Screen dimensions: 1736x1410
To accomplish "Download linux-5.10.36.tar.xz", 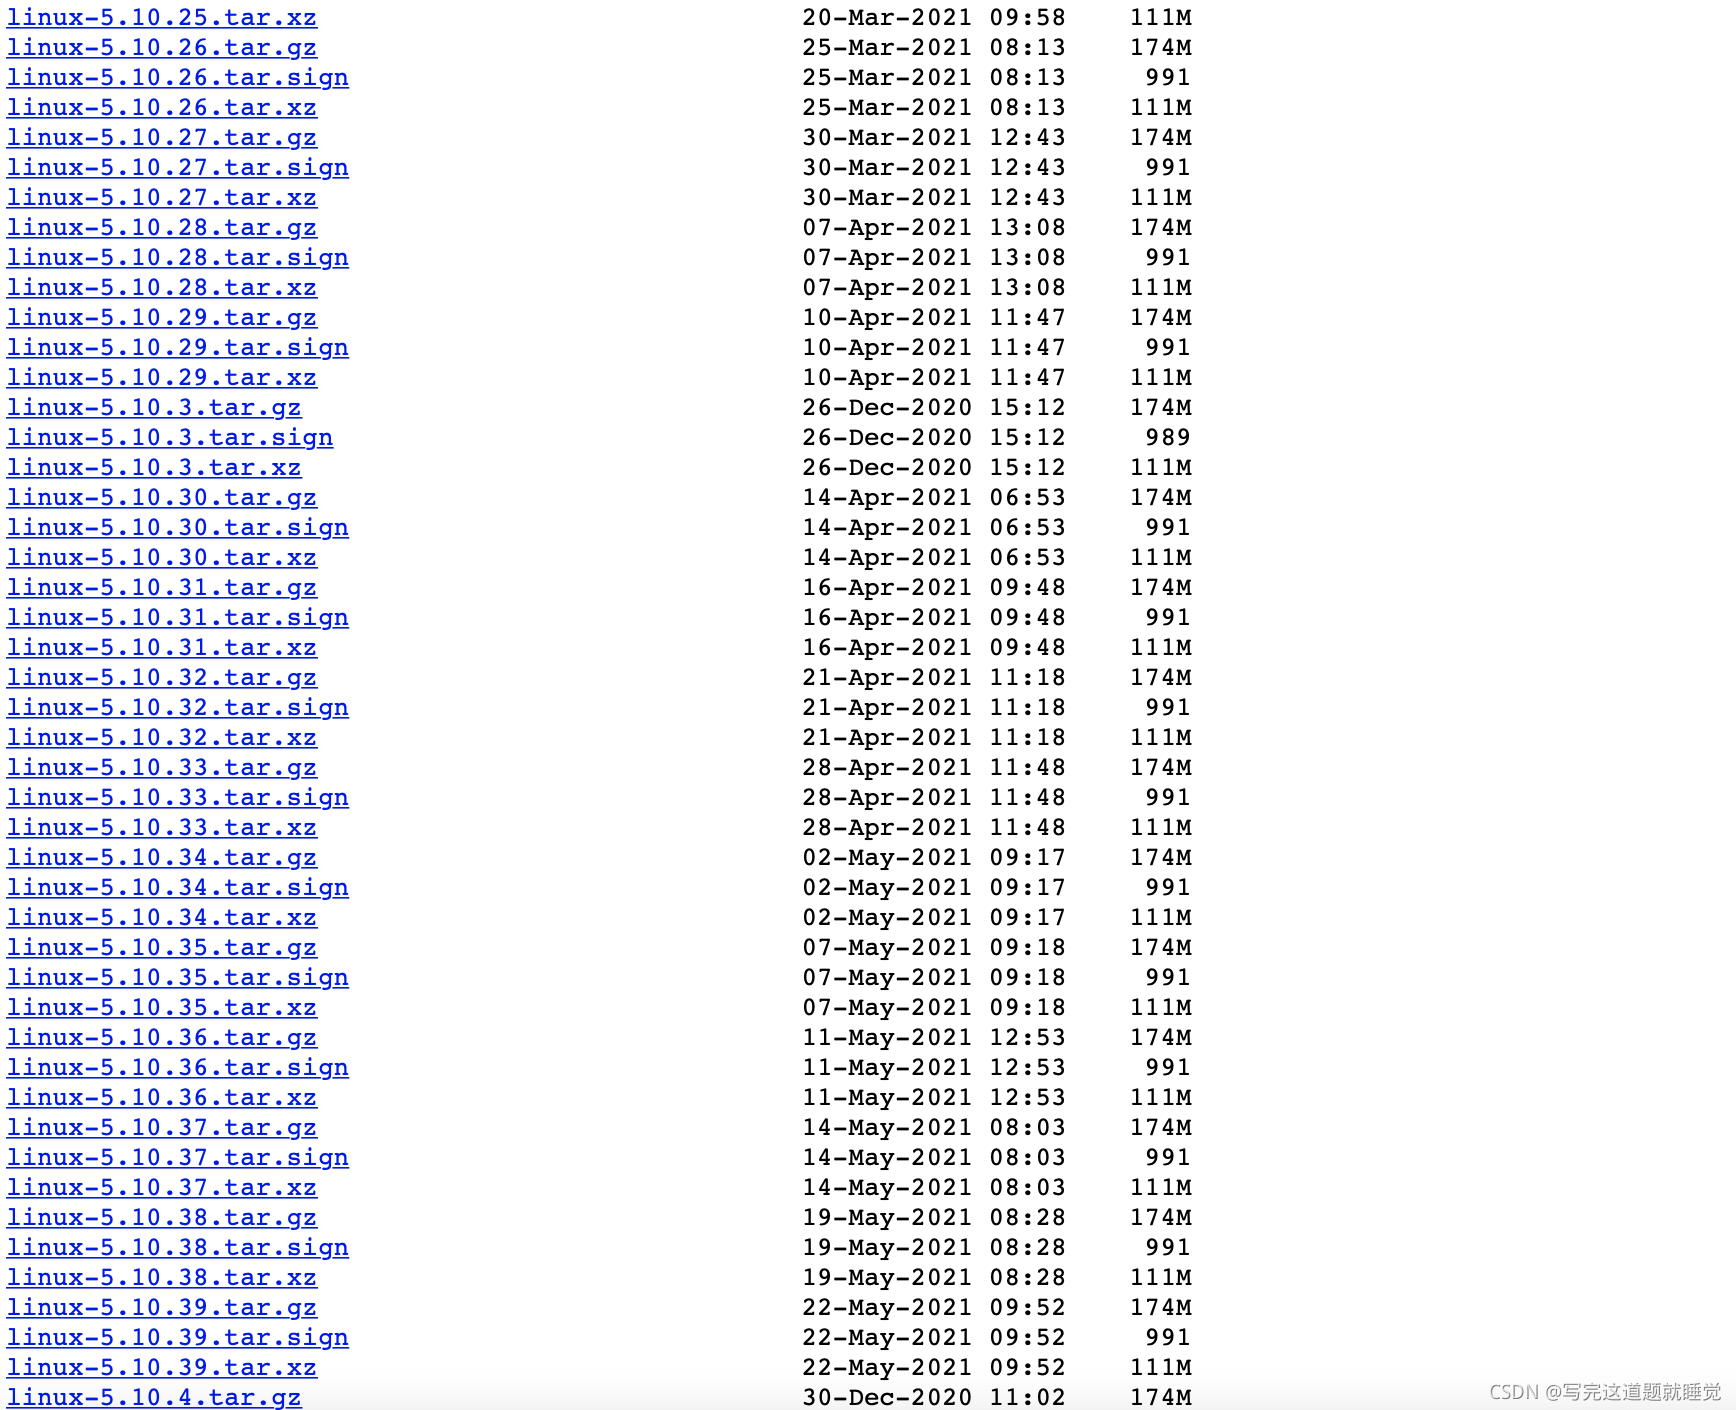I will (x=162, y=1098).
